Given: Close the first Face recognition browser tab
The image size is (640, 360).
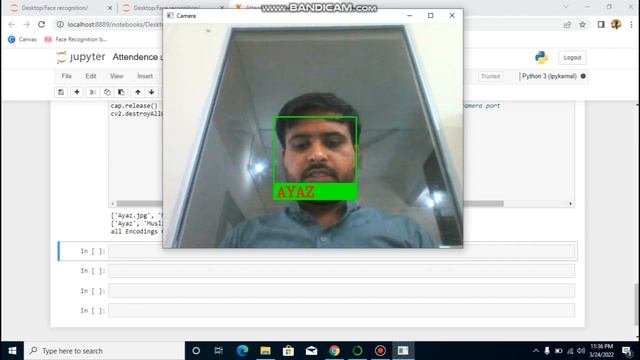Looking at the screenshot, I should point(110,8).
